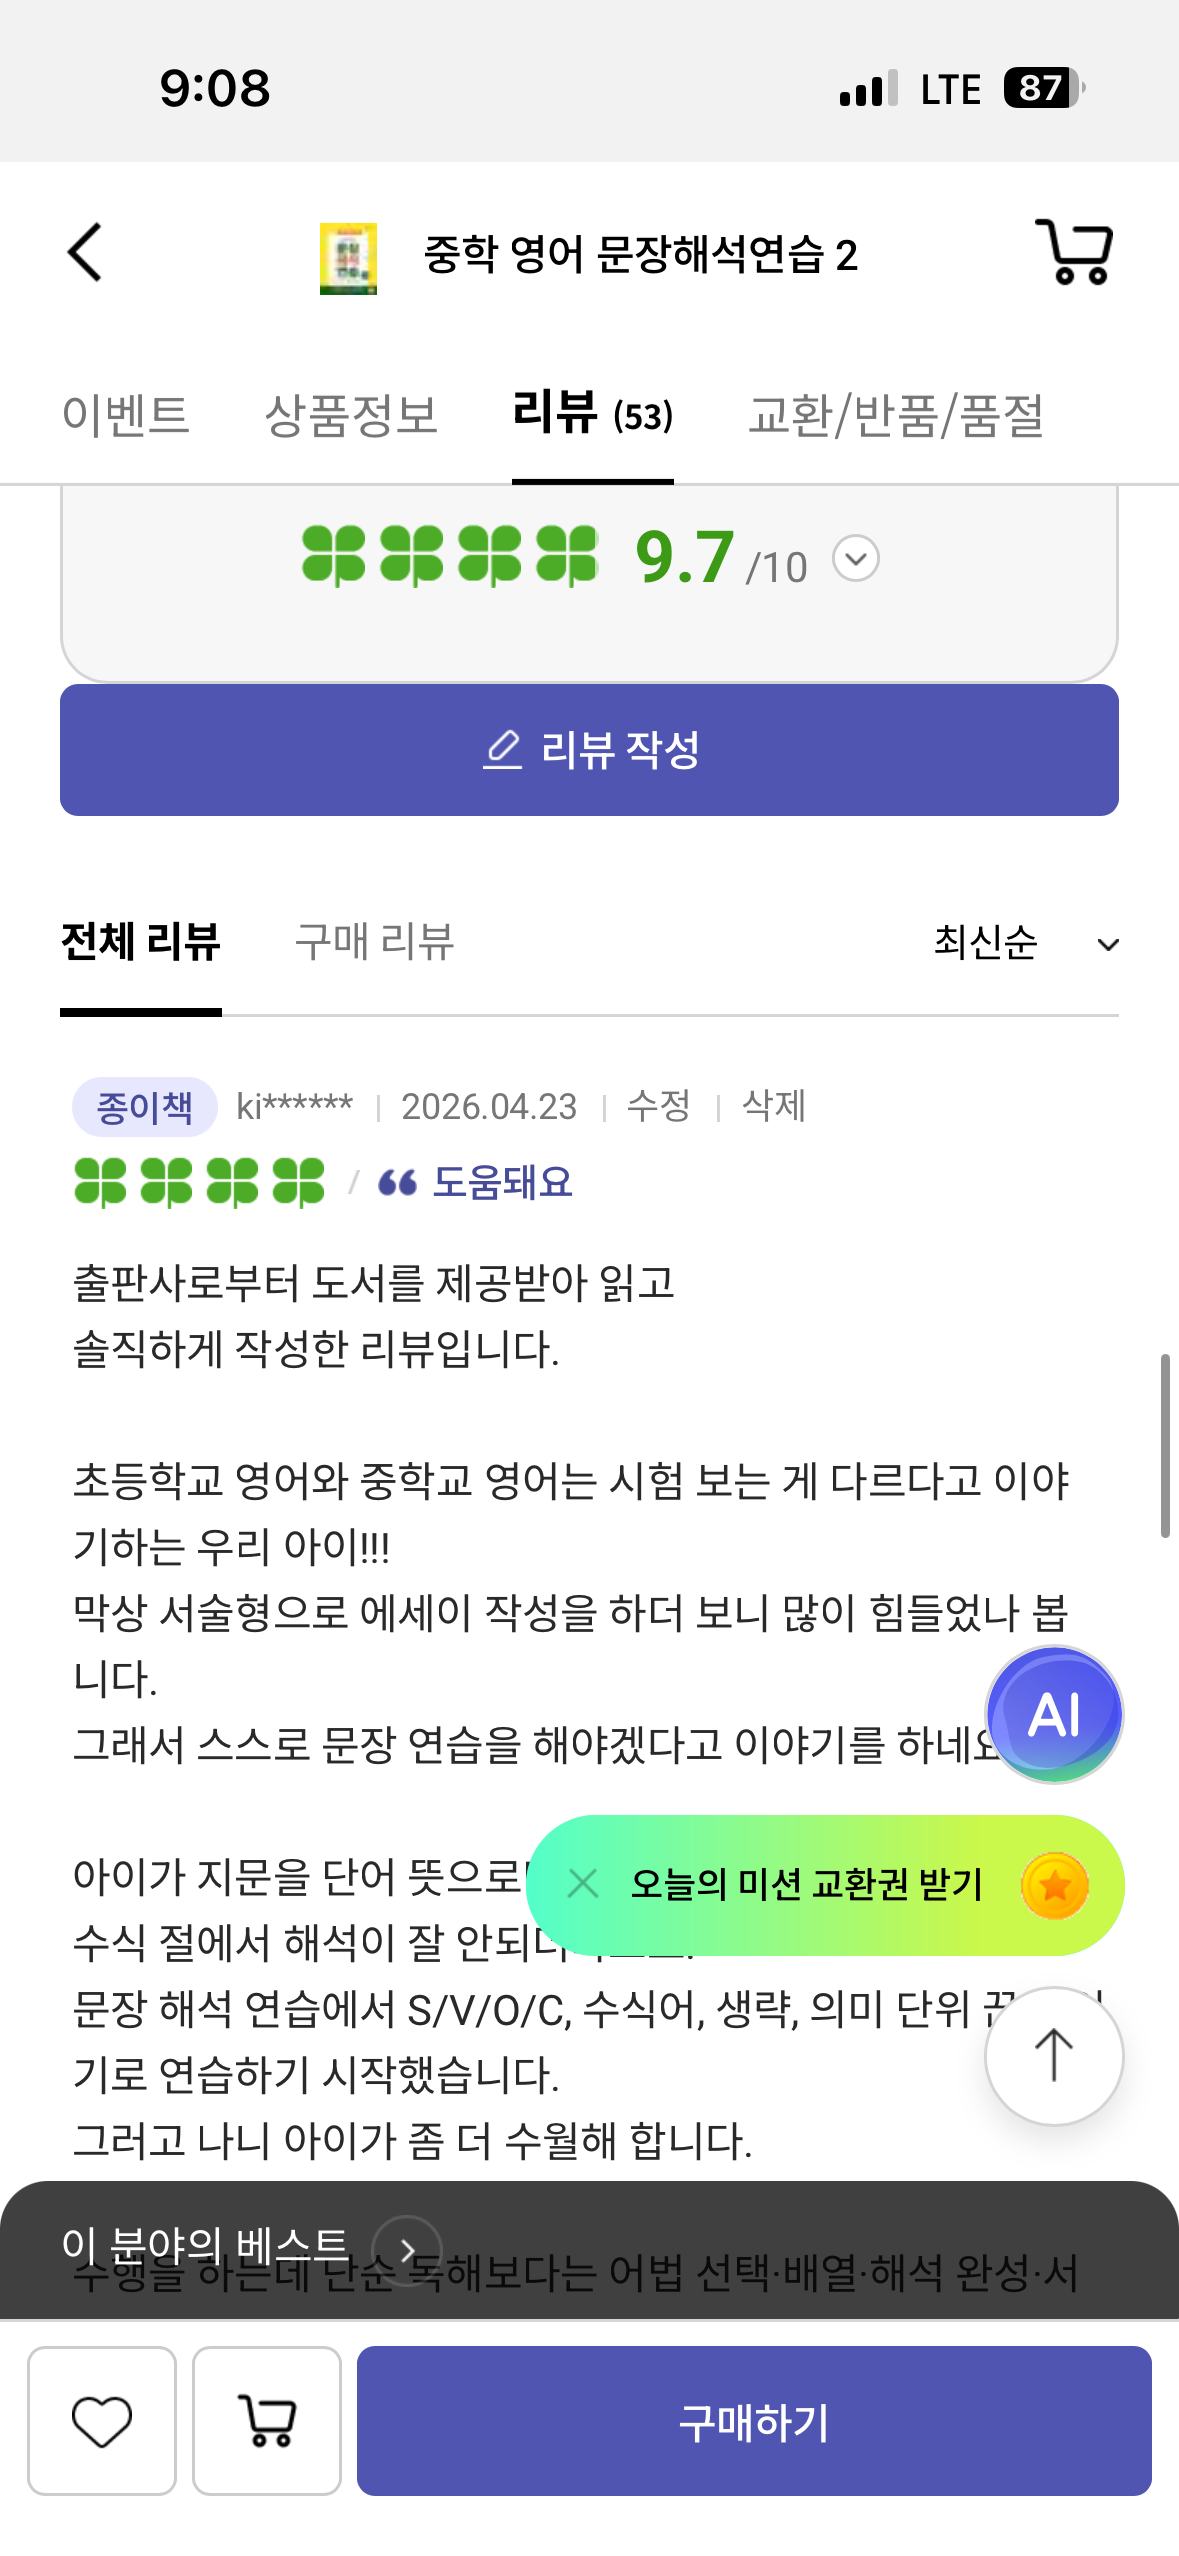Tap the book cover thumbnail
The image size is (1179, 2556).
tap(348, 258)
